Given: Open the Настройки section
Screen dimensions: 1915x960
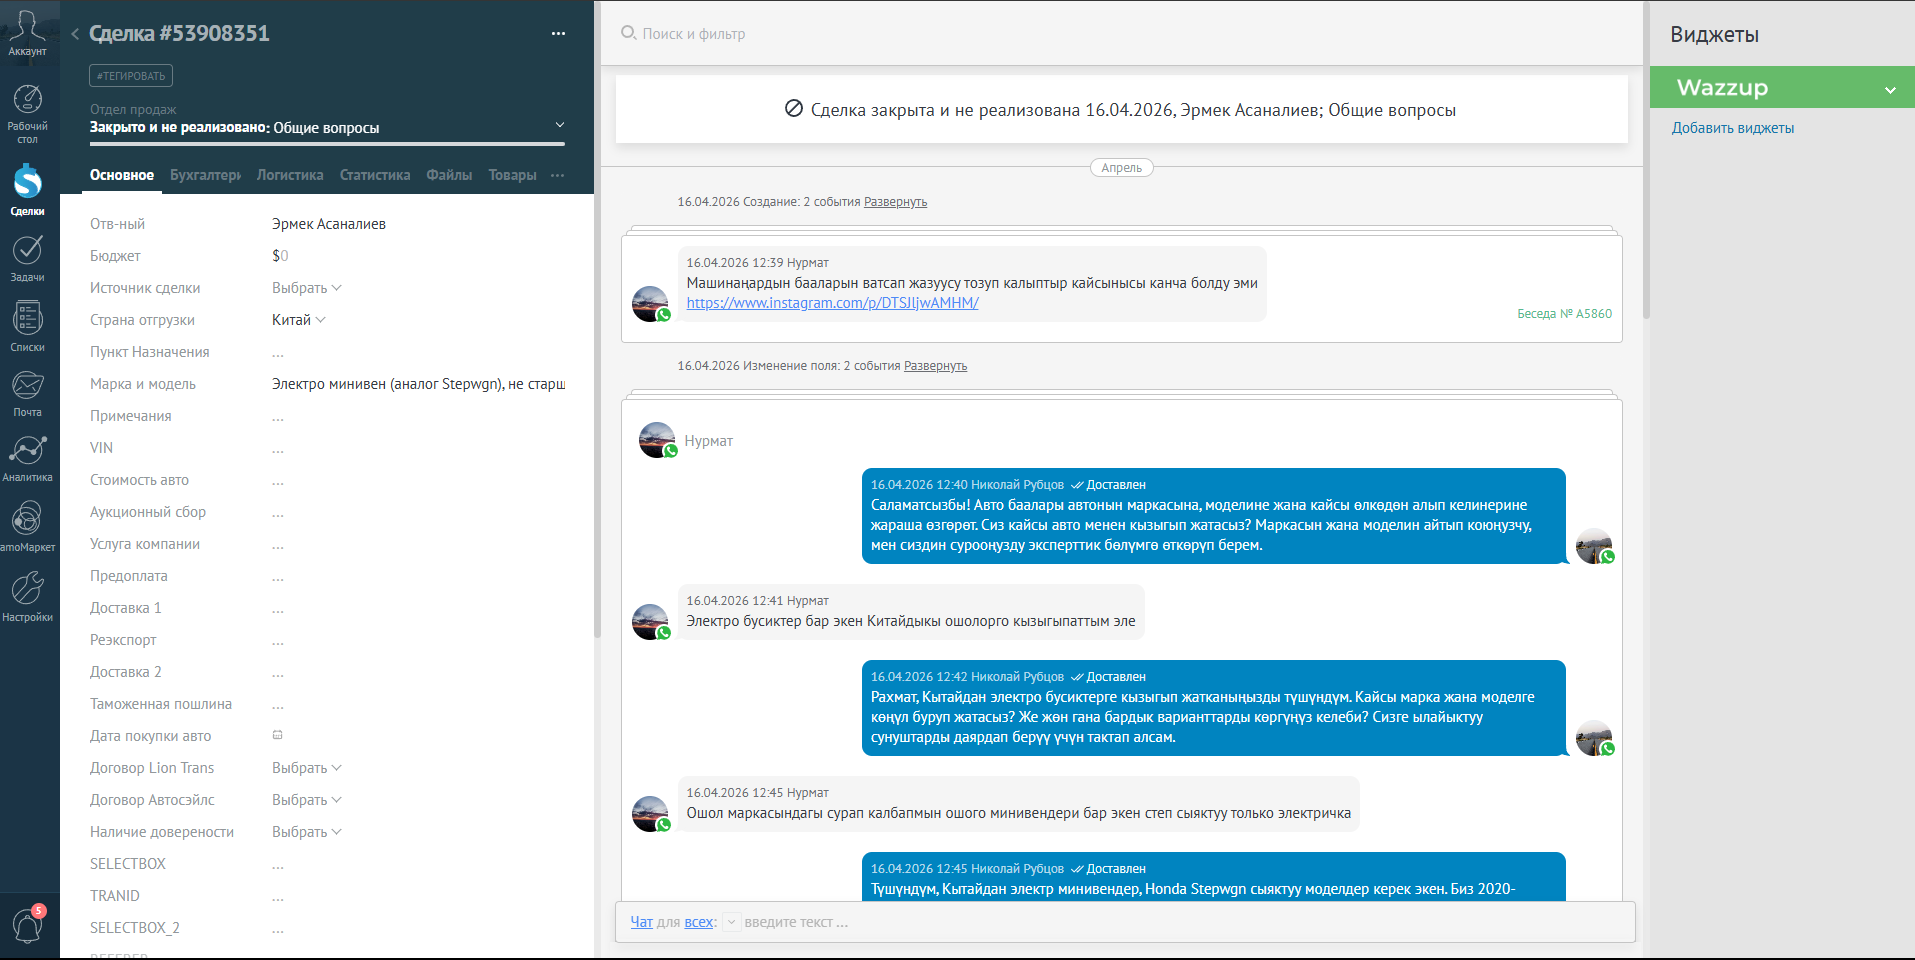Looking at the screenshot, I should [27, 596].
